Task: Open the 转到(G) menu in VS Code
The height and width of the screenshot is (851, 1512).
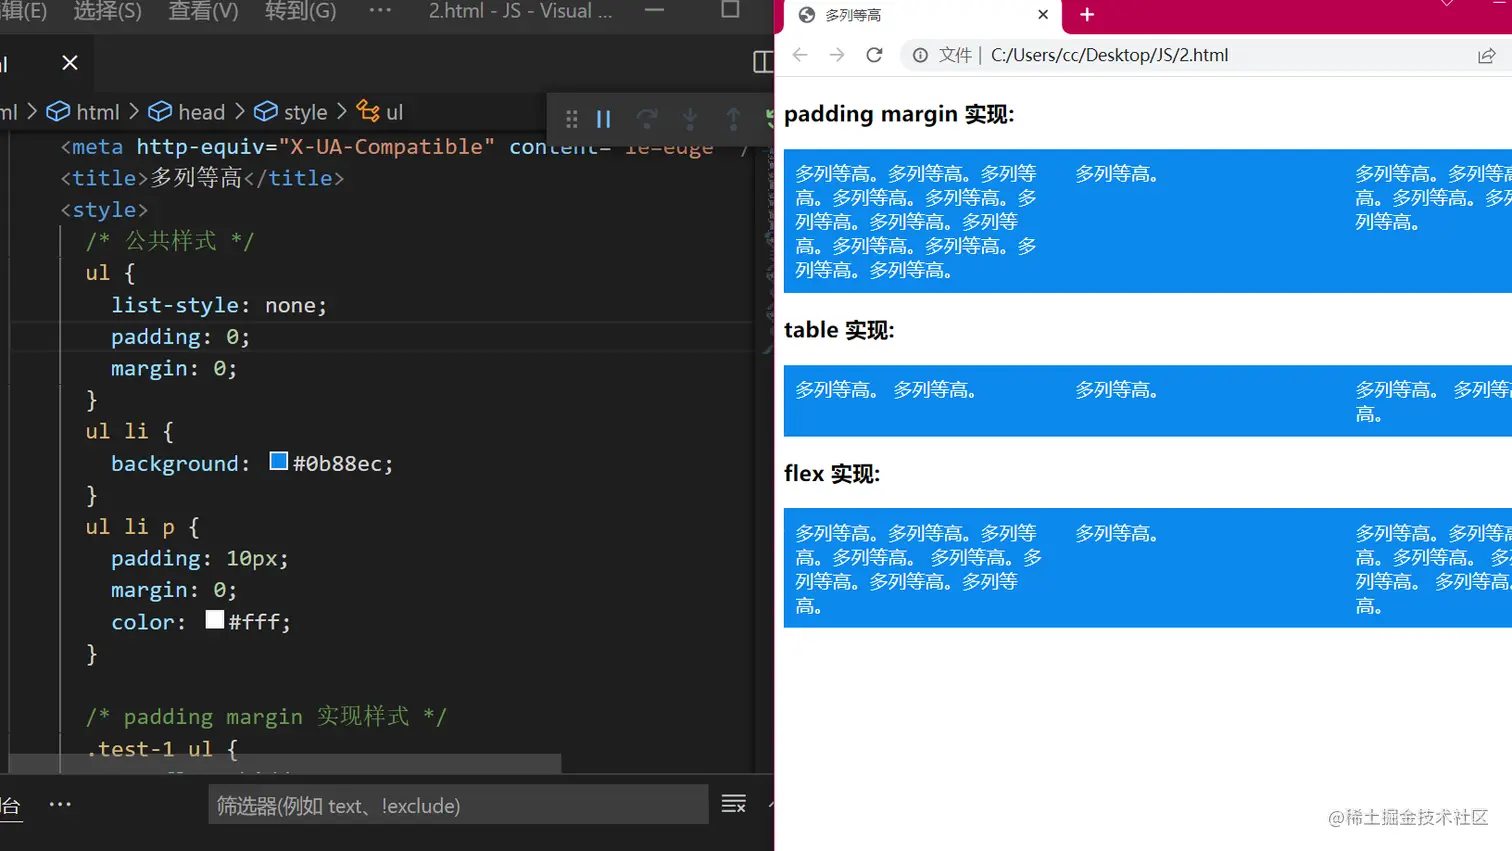Action: 300,11
